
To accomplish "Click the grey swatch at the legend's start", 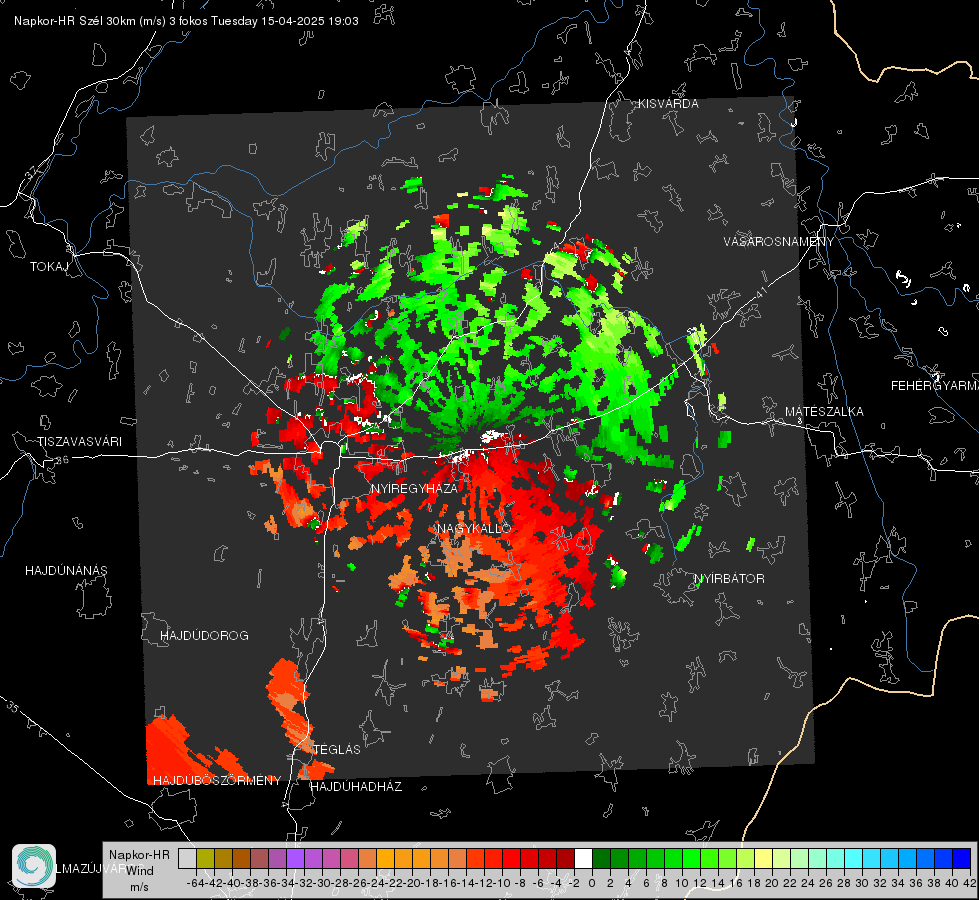I will [x=187, y=858].
